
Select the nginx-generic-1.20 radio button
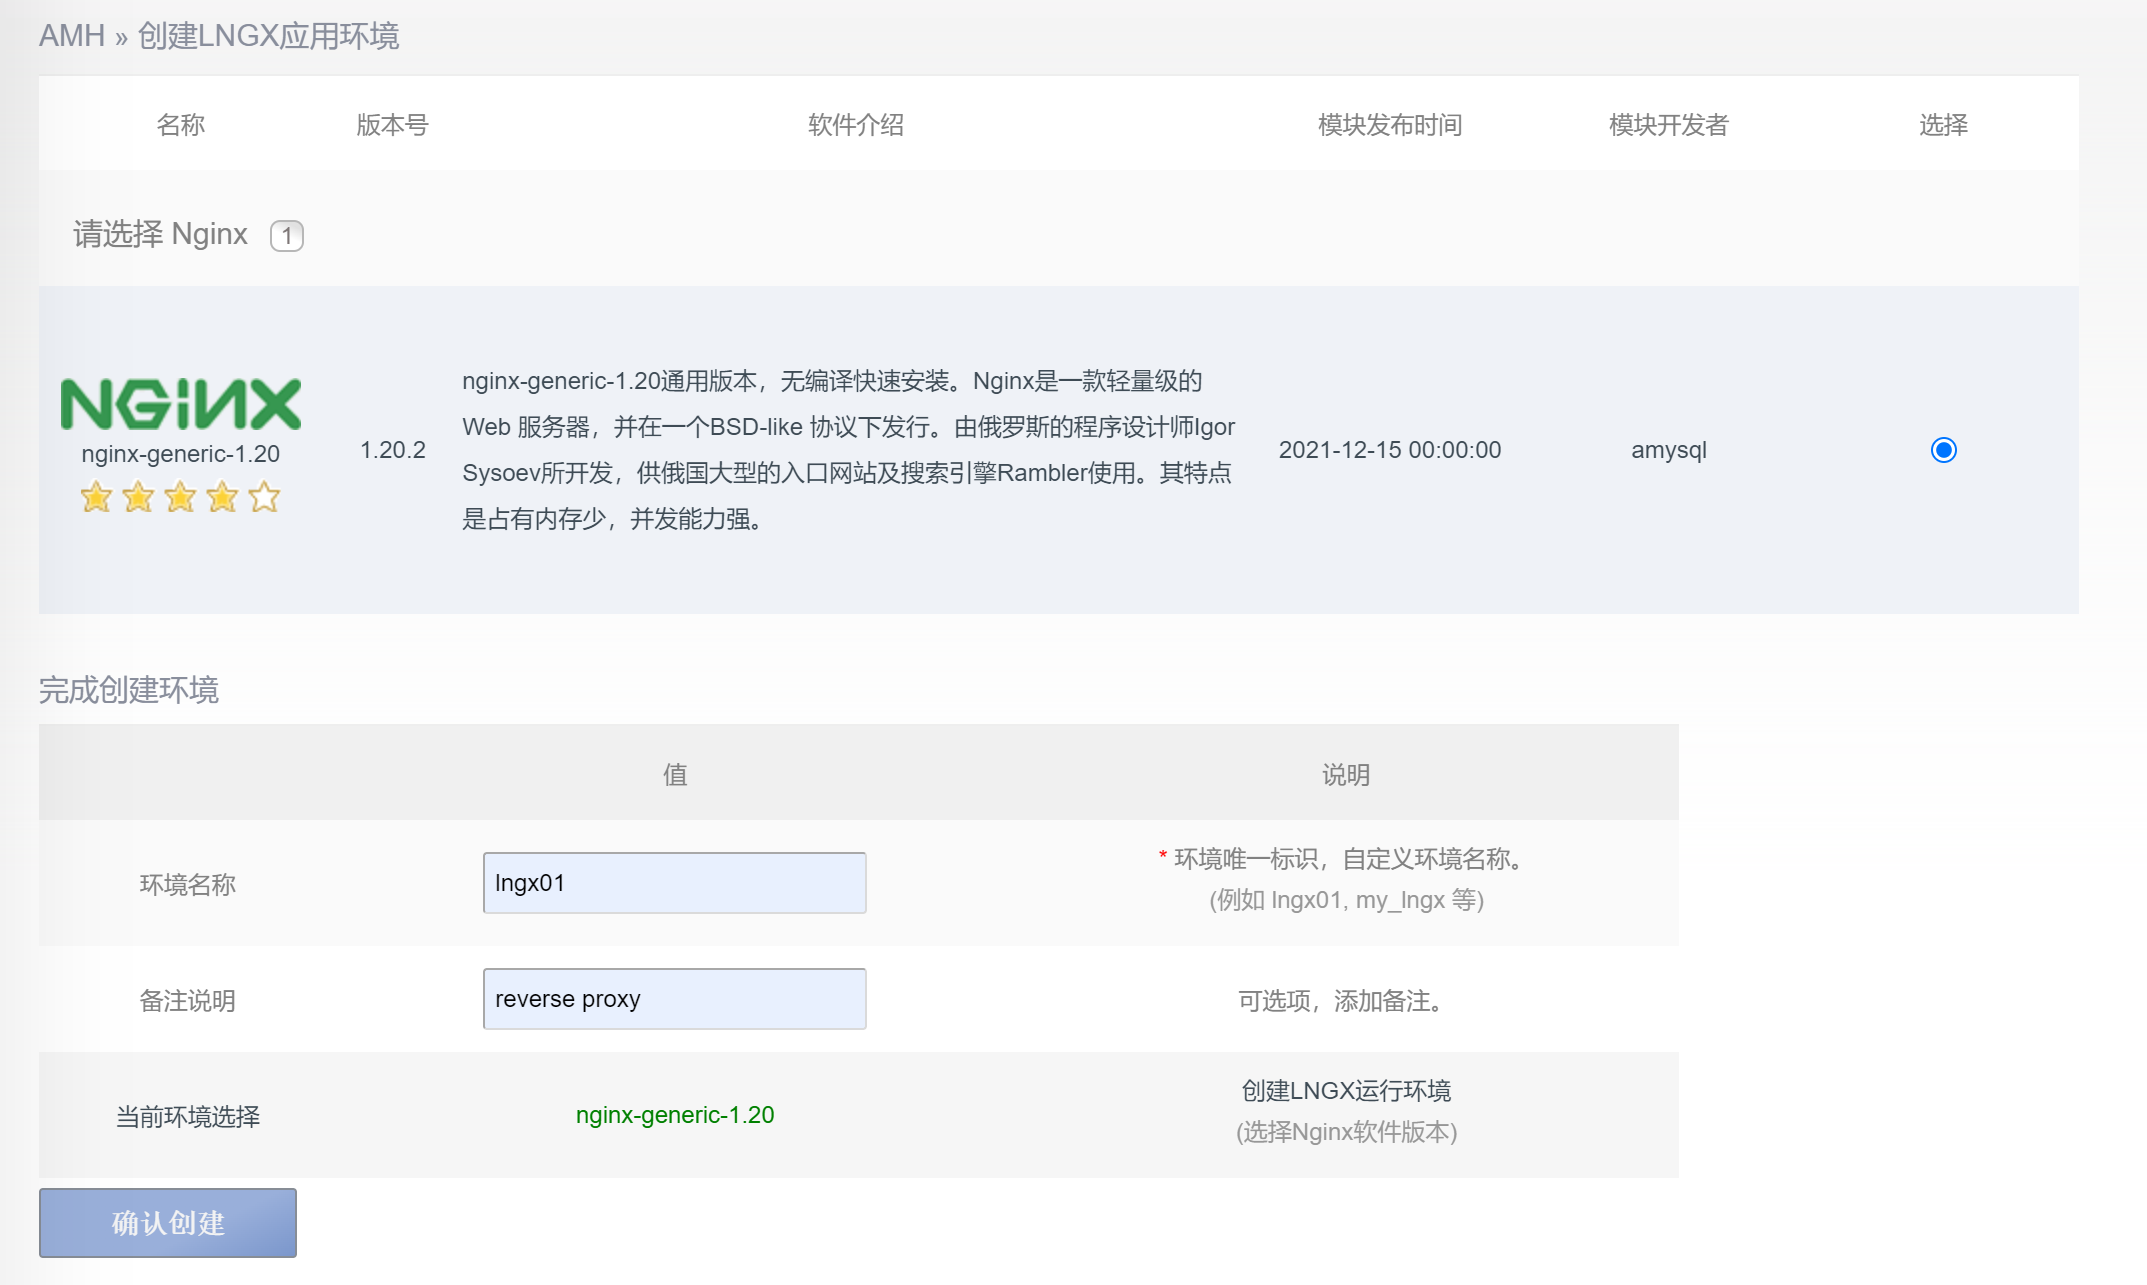click(x=1943, y=450)
